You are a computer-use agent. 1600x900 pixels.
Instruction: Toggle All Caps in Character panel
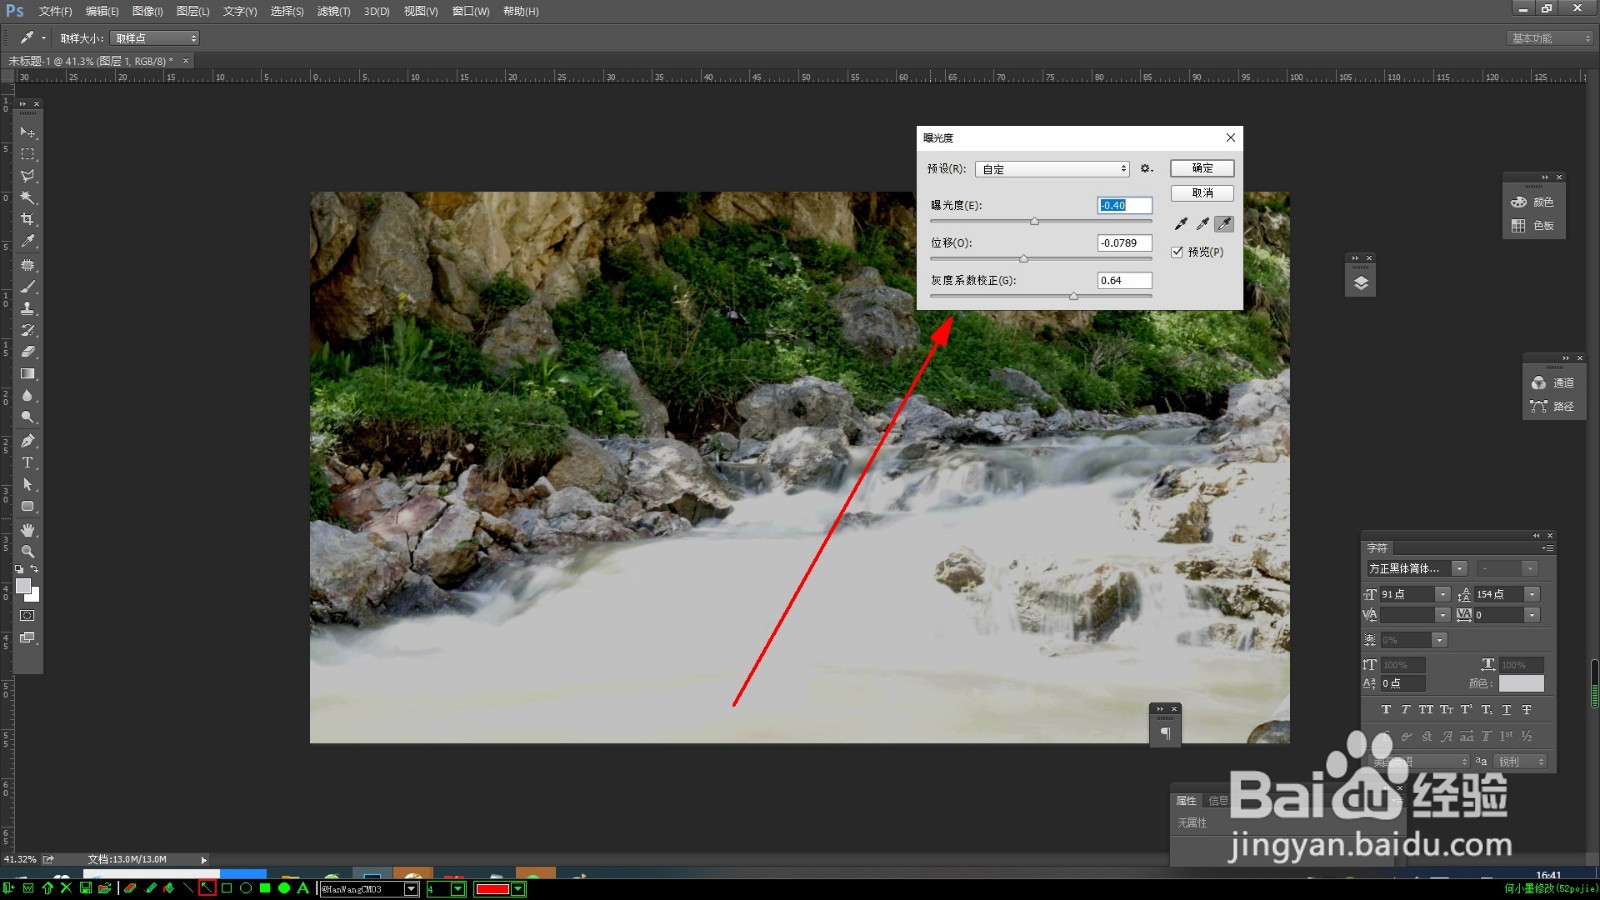(x=1426, y=710)
